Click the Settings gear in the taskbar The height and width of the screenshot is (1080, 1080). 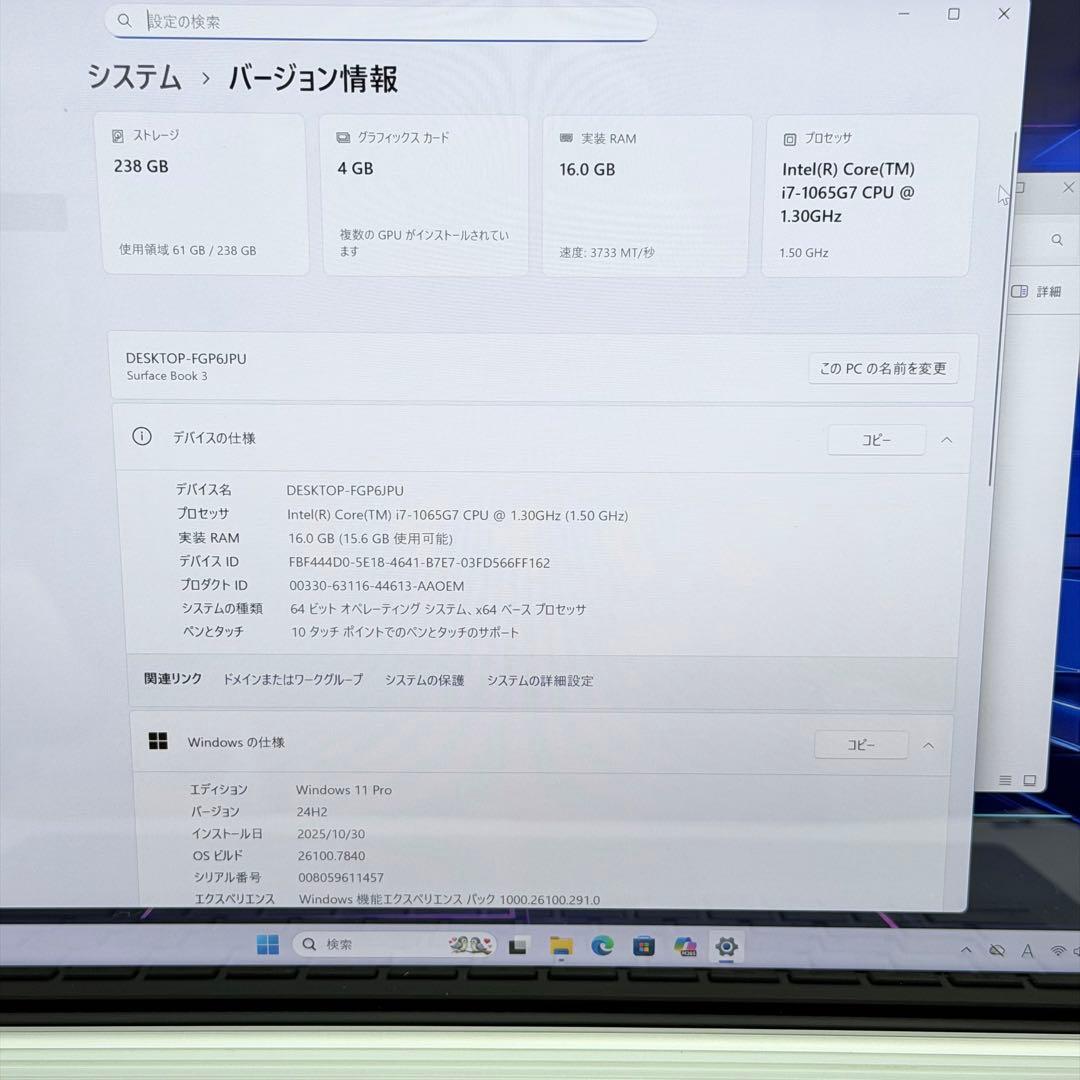[726, 947]
